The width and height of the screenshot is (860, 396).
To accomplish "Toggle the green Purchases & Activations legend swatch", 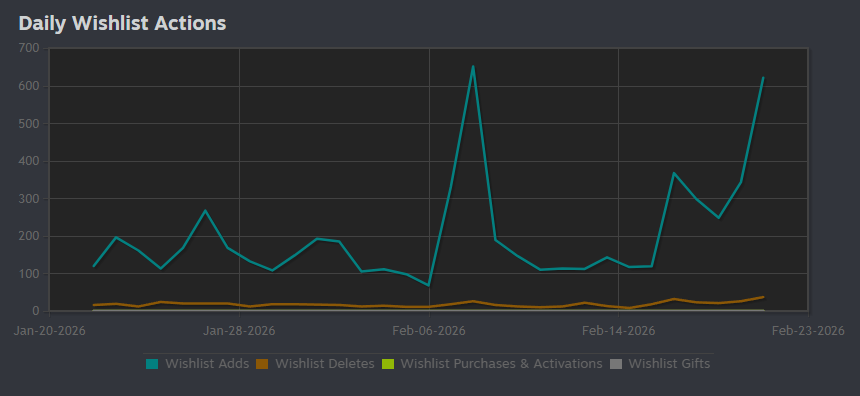I will tap(388, 364).
